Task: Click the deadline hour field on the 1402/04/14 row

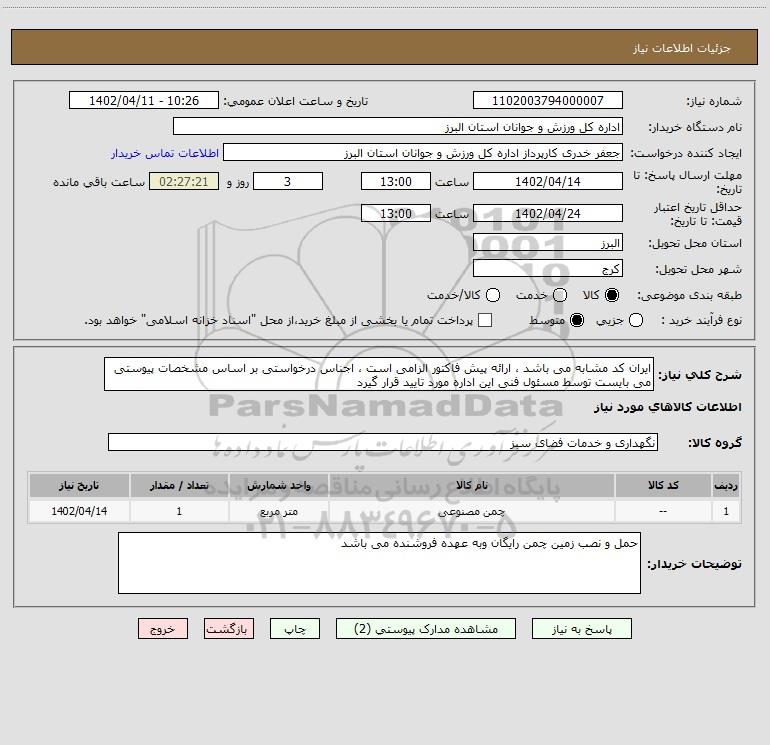Action: [396, 181]
